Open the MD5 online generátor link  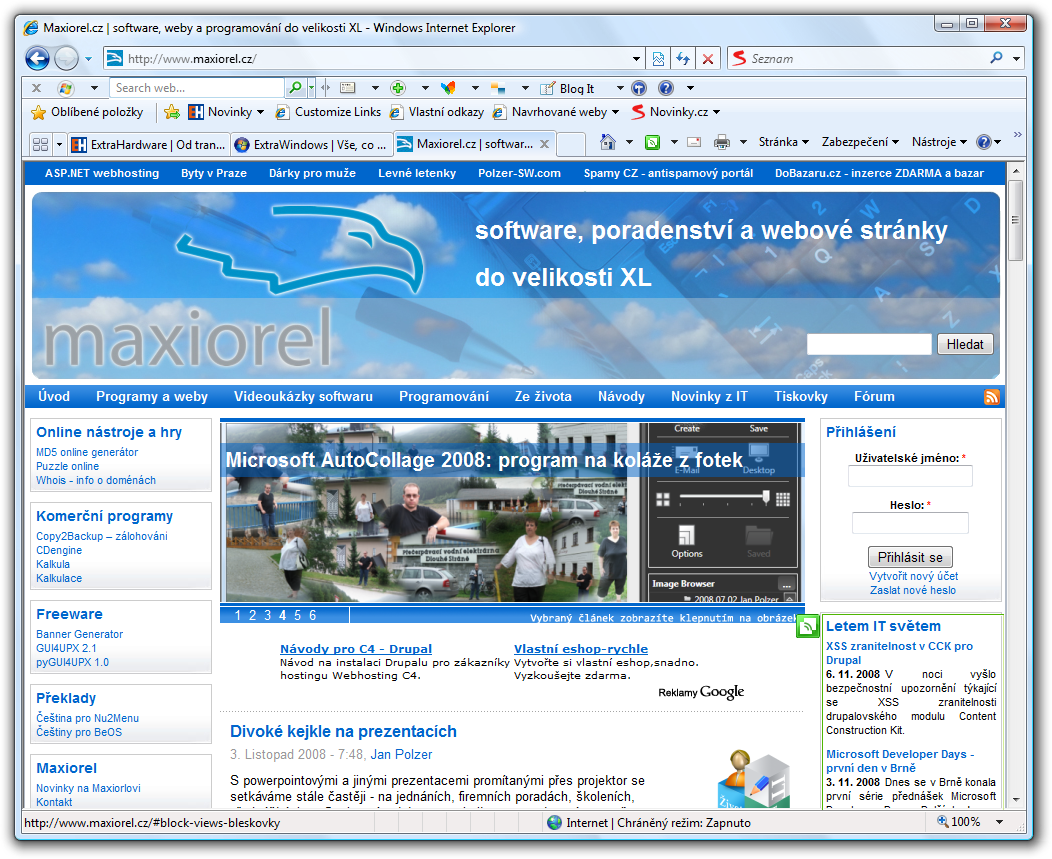point(87,452)
